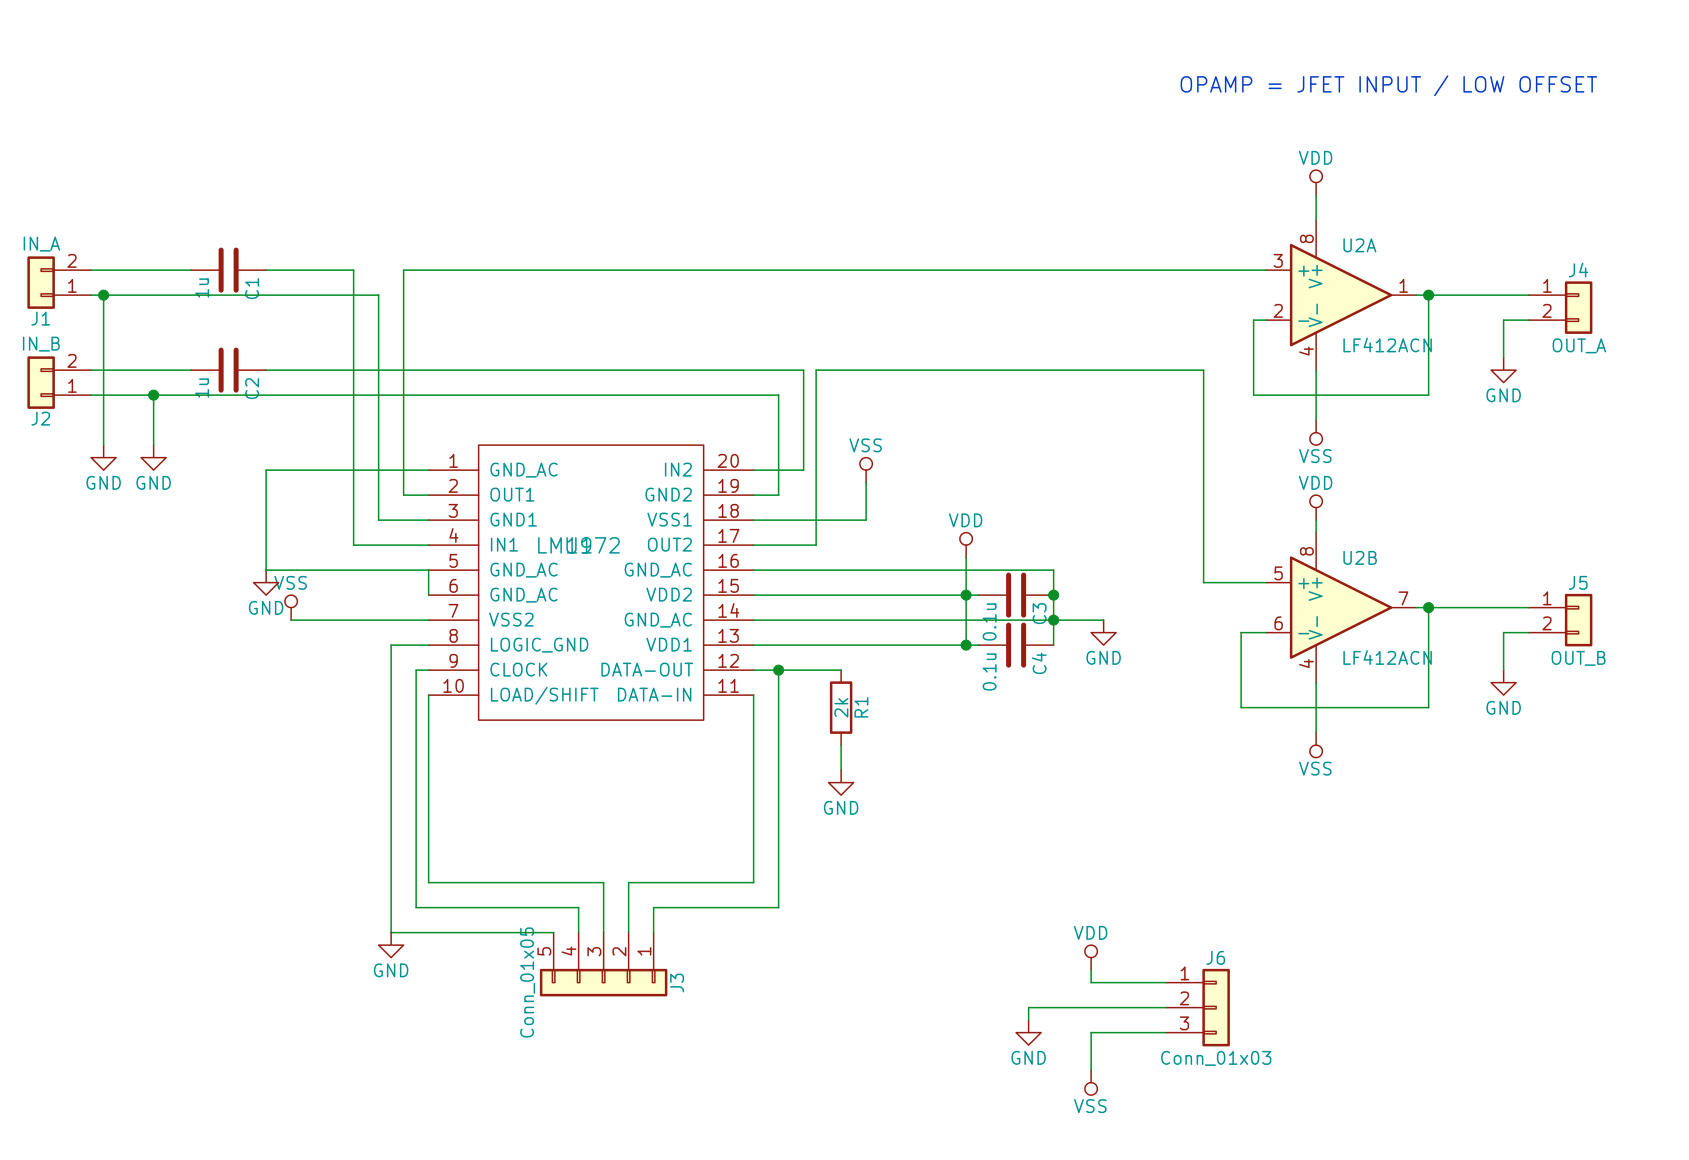Select the R1 2k resistor
Screen dimensions: 1689x1160
(841, 708)
